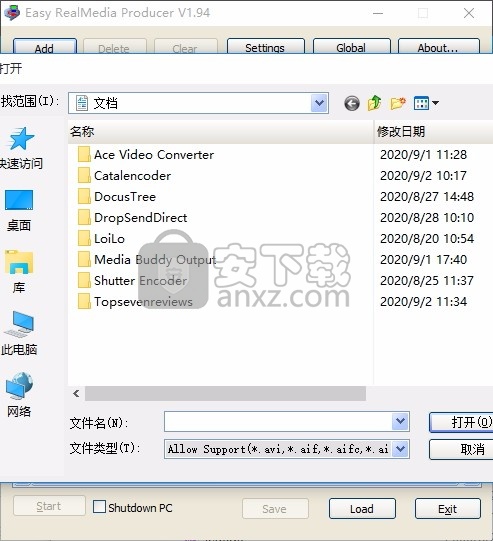This screenshot has height=541, width=493.
Task: Select the Shutter Encoder folder icon
Action: click(x=84, y=281)
